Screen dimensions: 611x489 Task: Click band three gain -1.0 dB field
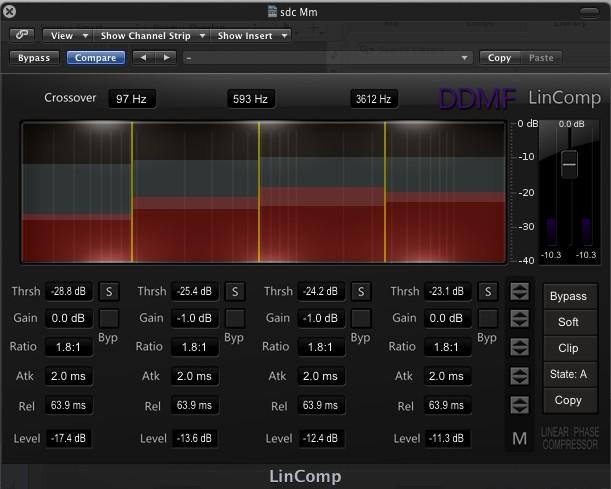click(321, 318)
